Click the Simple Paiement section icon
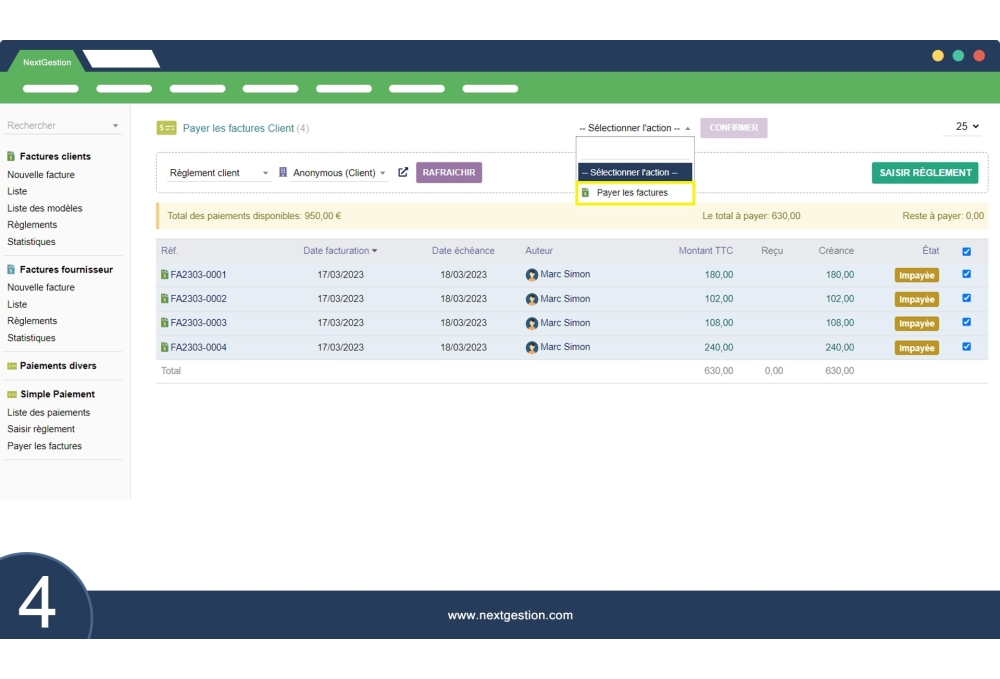The image size is (1000, 679). (11, 395)
